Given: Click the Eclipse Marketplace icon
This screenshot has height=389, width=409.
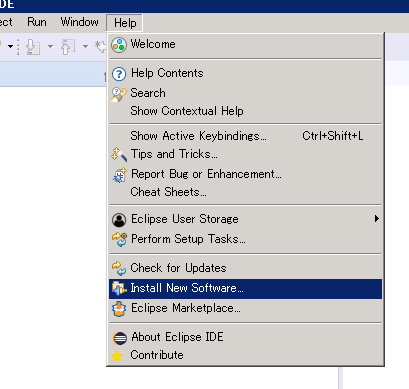Looking at the screenshot, I should tap(119, 309).
